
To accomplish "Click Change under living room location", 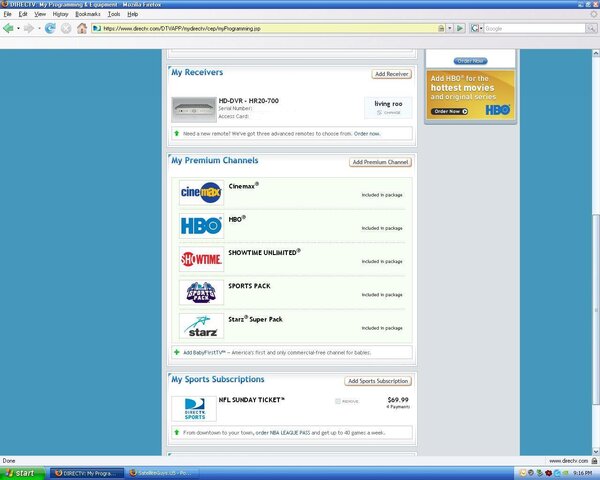I will [x=389, y=113].
